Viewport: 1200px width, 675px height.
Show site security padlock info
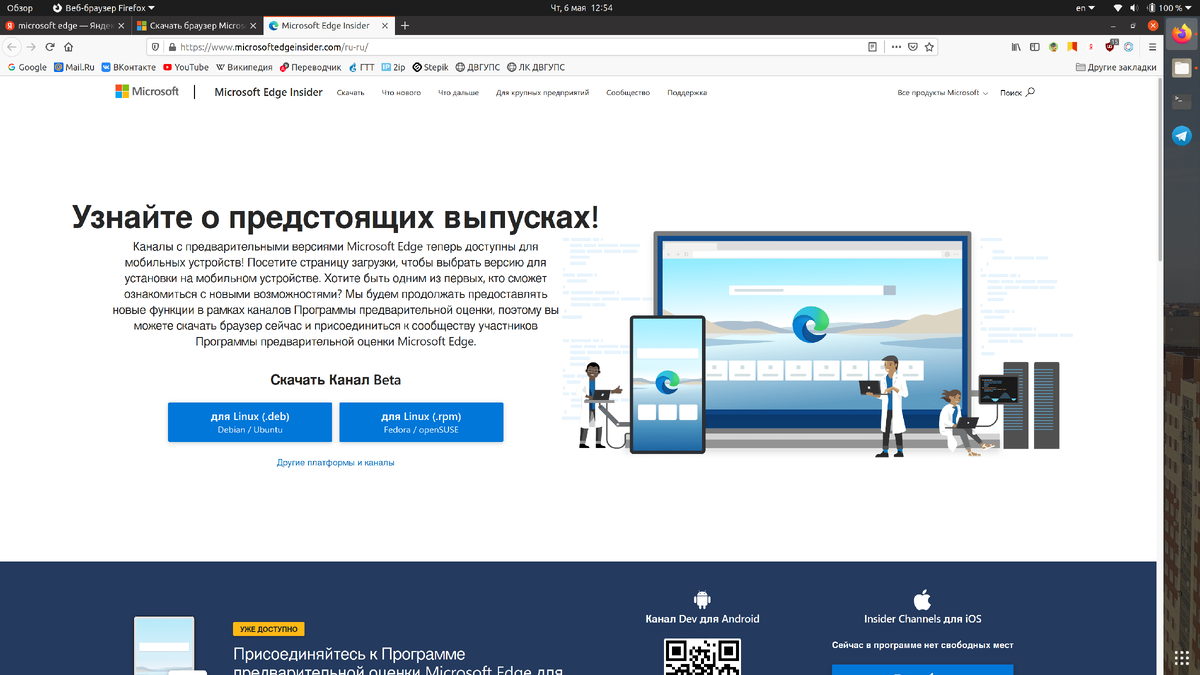172,47
